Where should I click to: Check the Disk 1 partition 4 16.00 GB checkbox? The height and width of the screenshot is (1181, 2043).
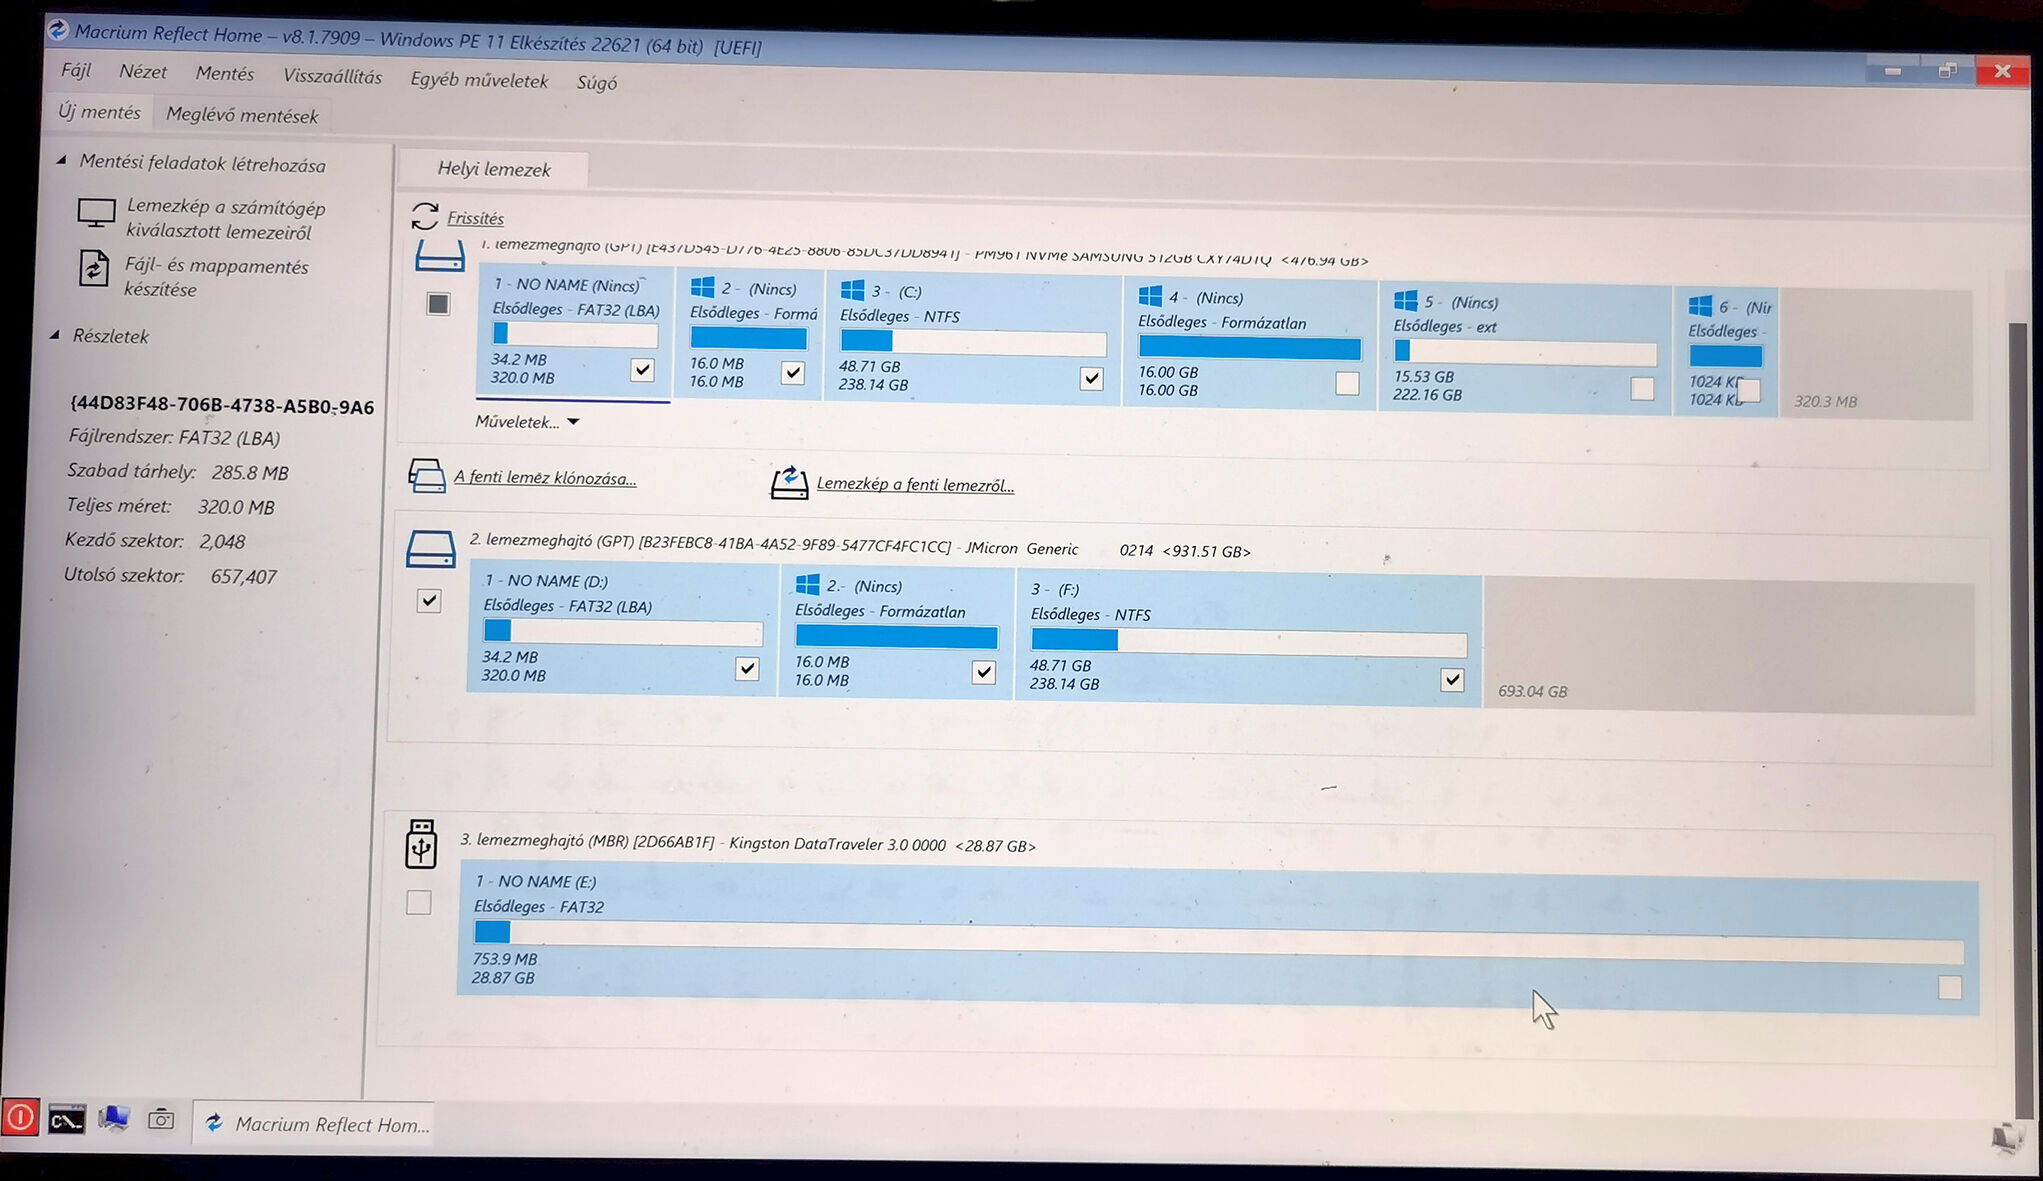[1347, 383]
